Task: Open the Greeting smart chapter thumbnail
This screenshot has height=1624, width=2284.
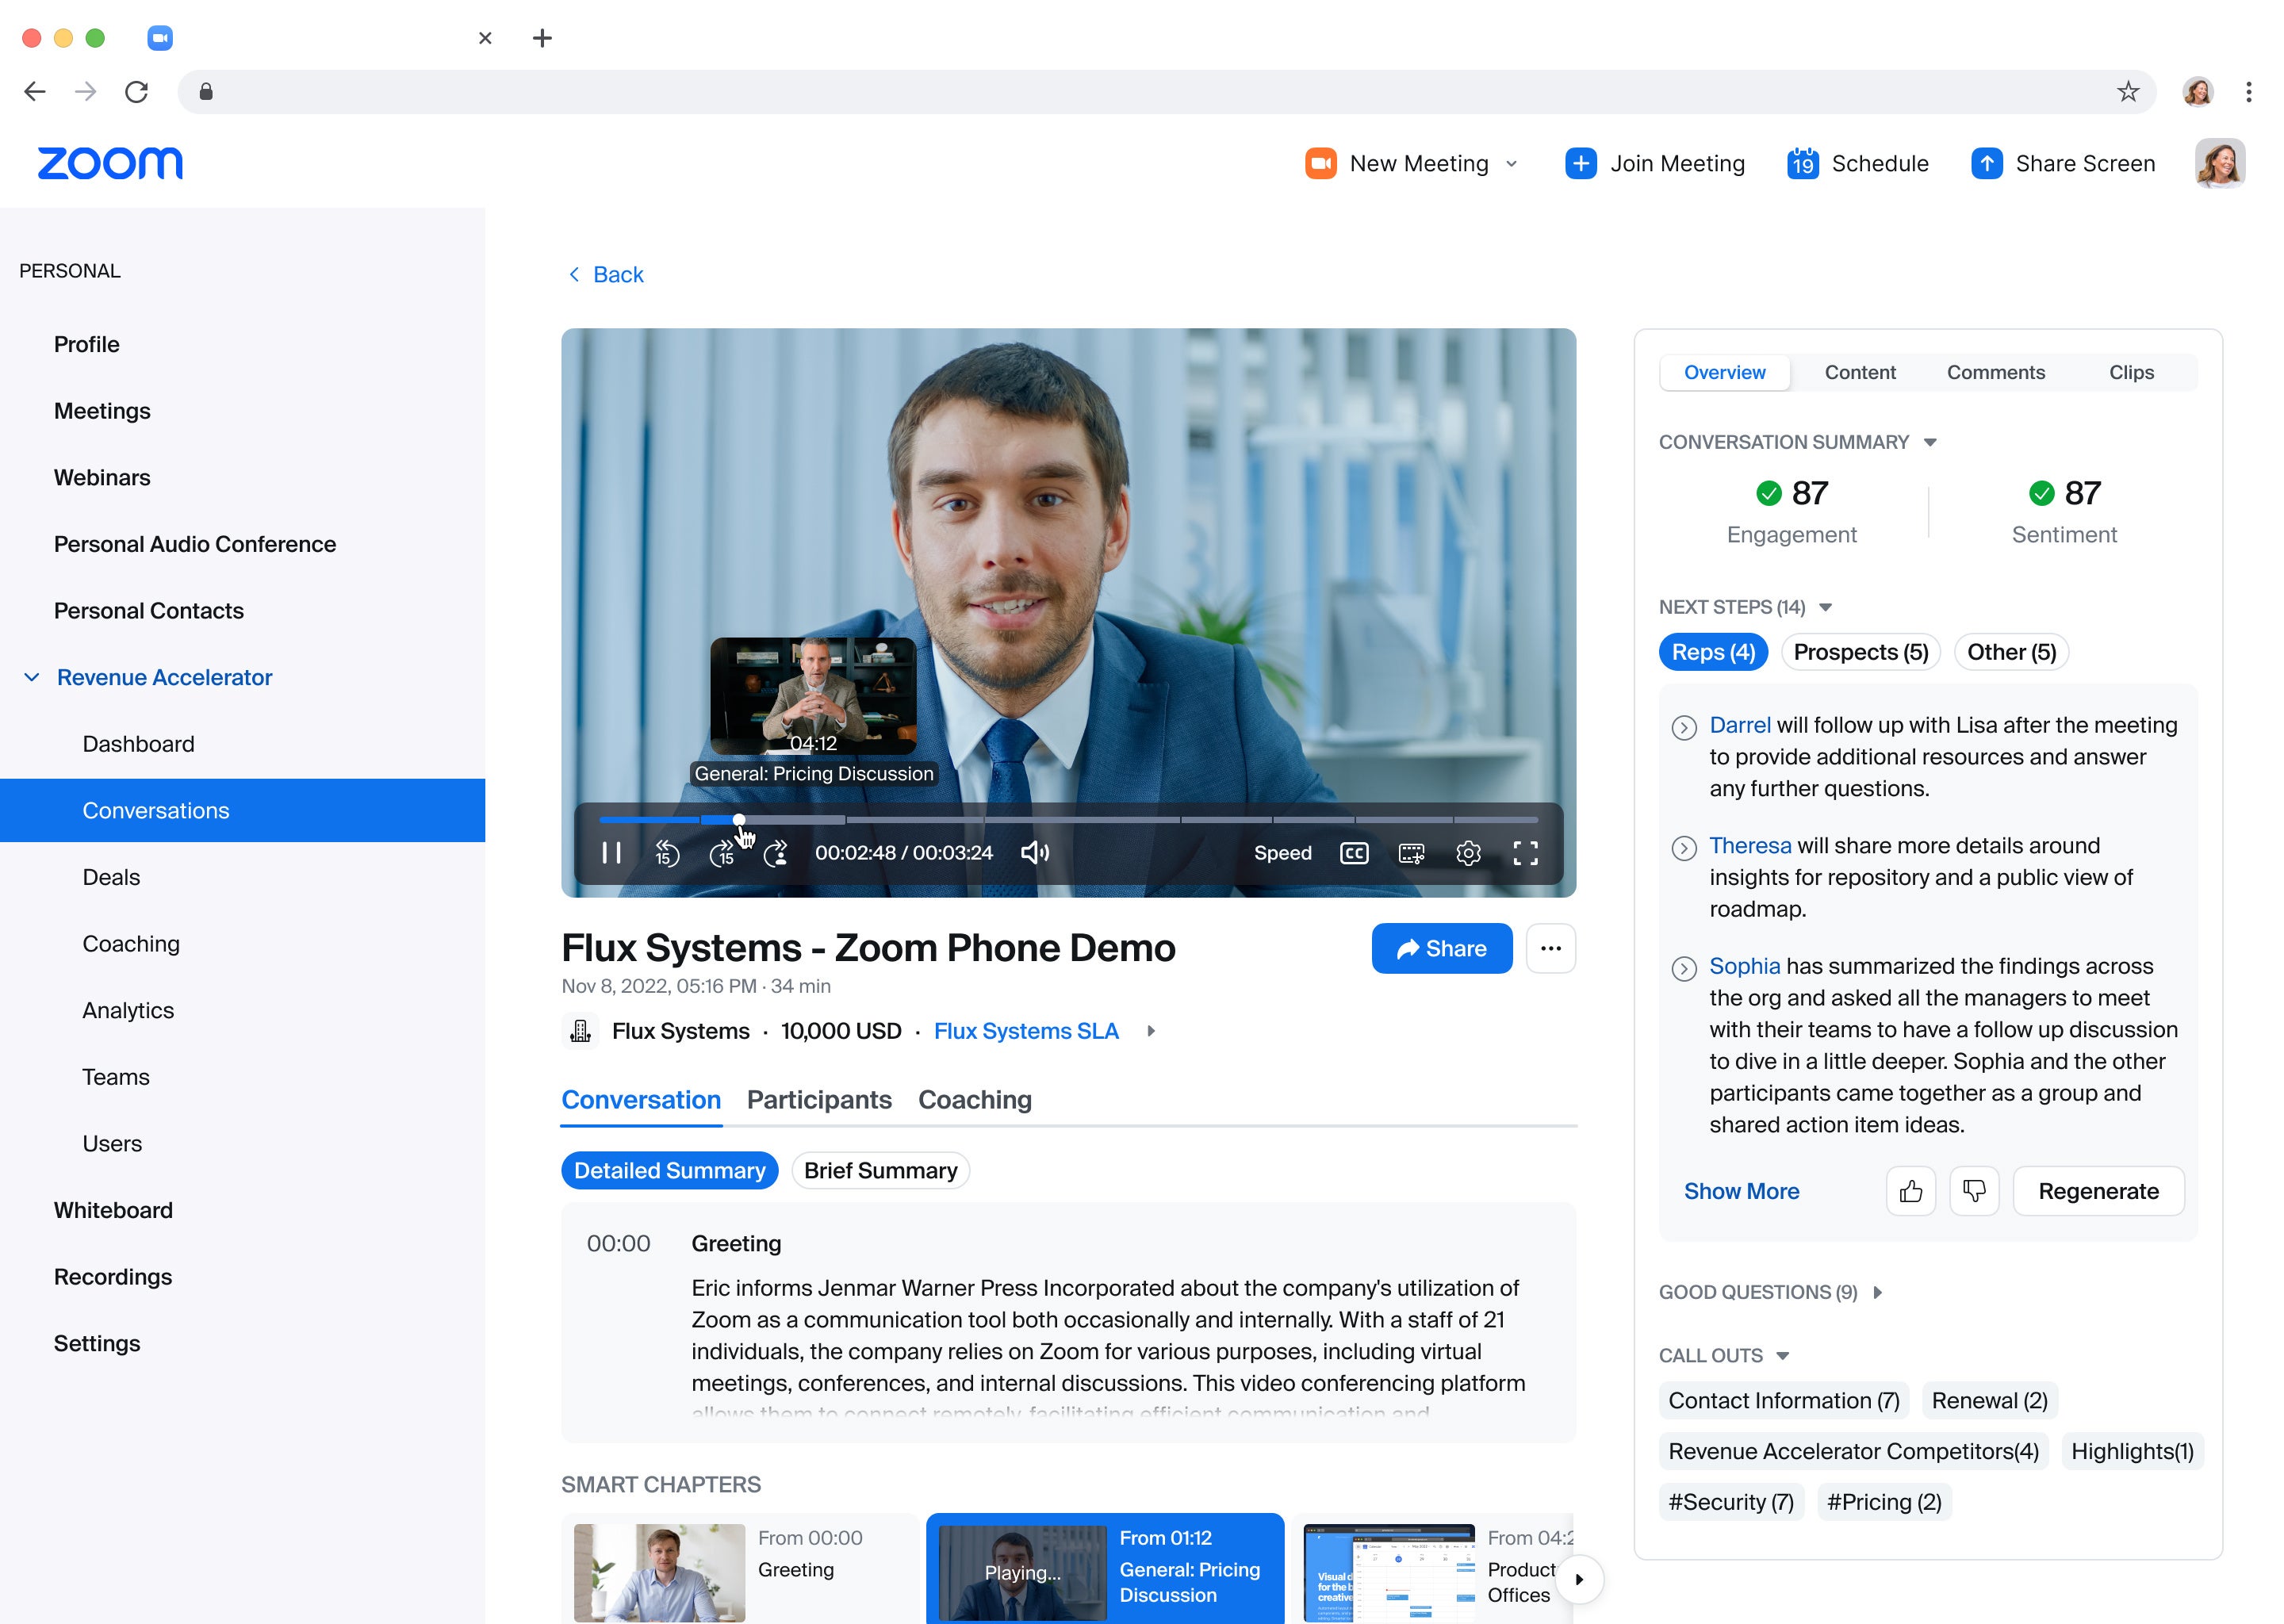Action: [659, 1572]
